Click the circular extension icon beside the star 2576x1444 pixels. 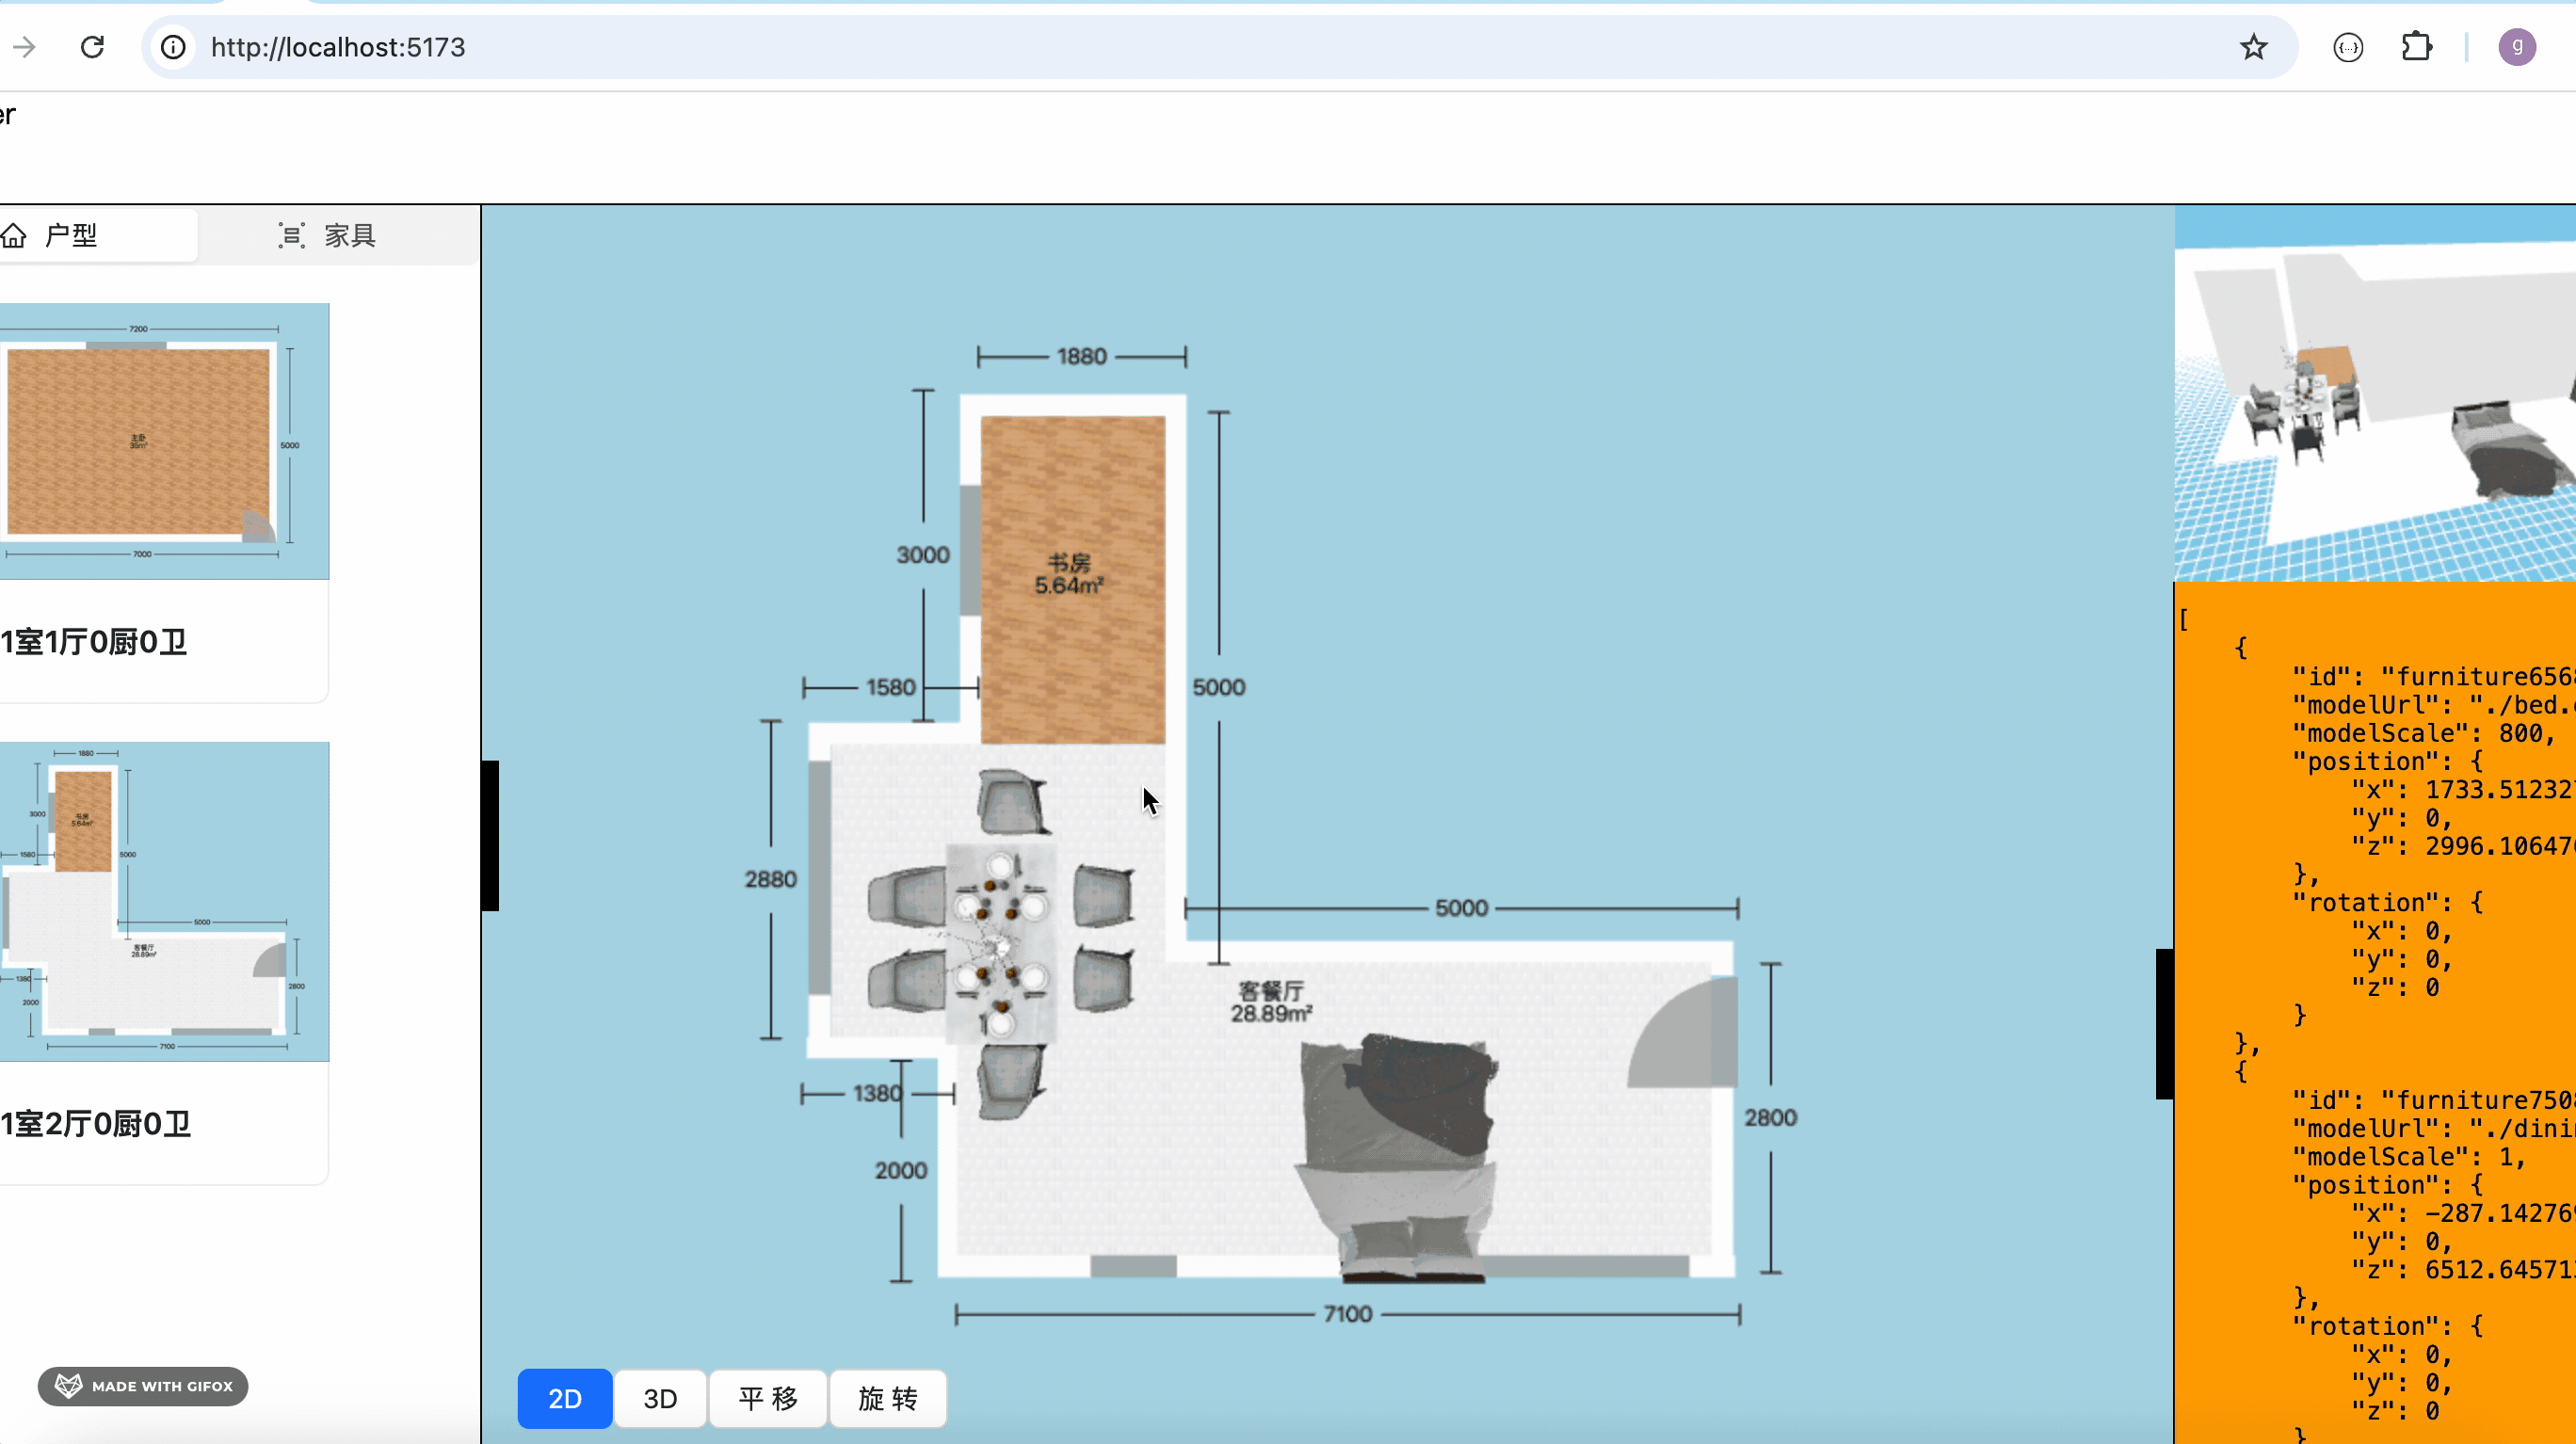coord(2347,47)
